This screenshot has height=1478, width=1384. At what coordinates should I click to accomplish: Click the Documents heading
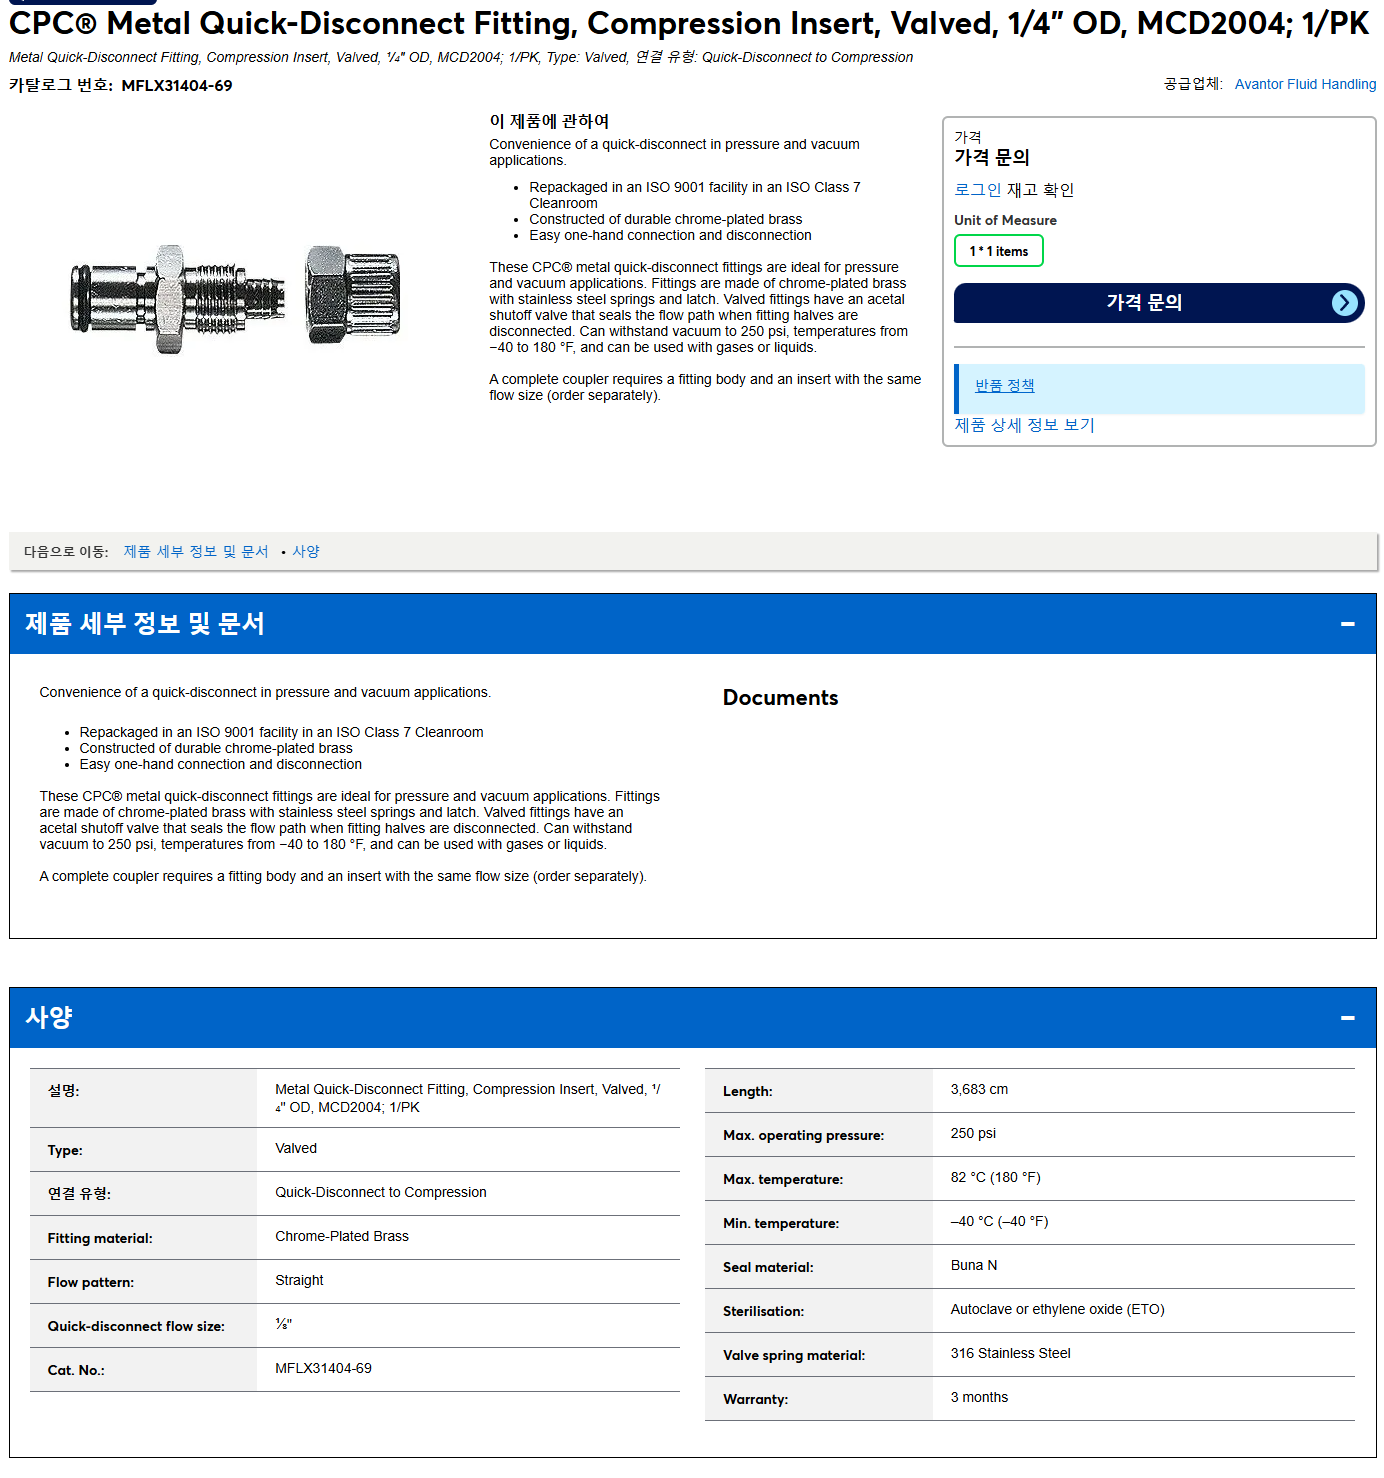pos(780,698)
